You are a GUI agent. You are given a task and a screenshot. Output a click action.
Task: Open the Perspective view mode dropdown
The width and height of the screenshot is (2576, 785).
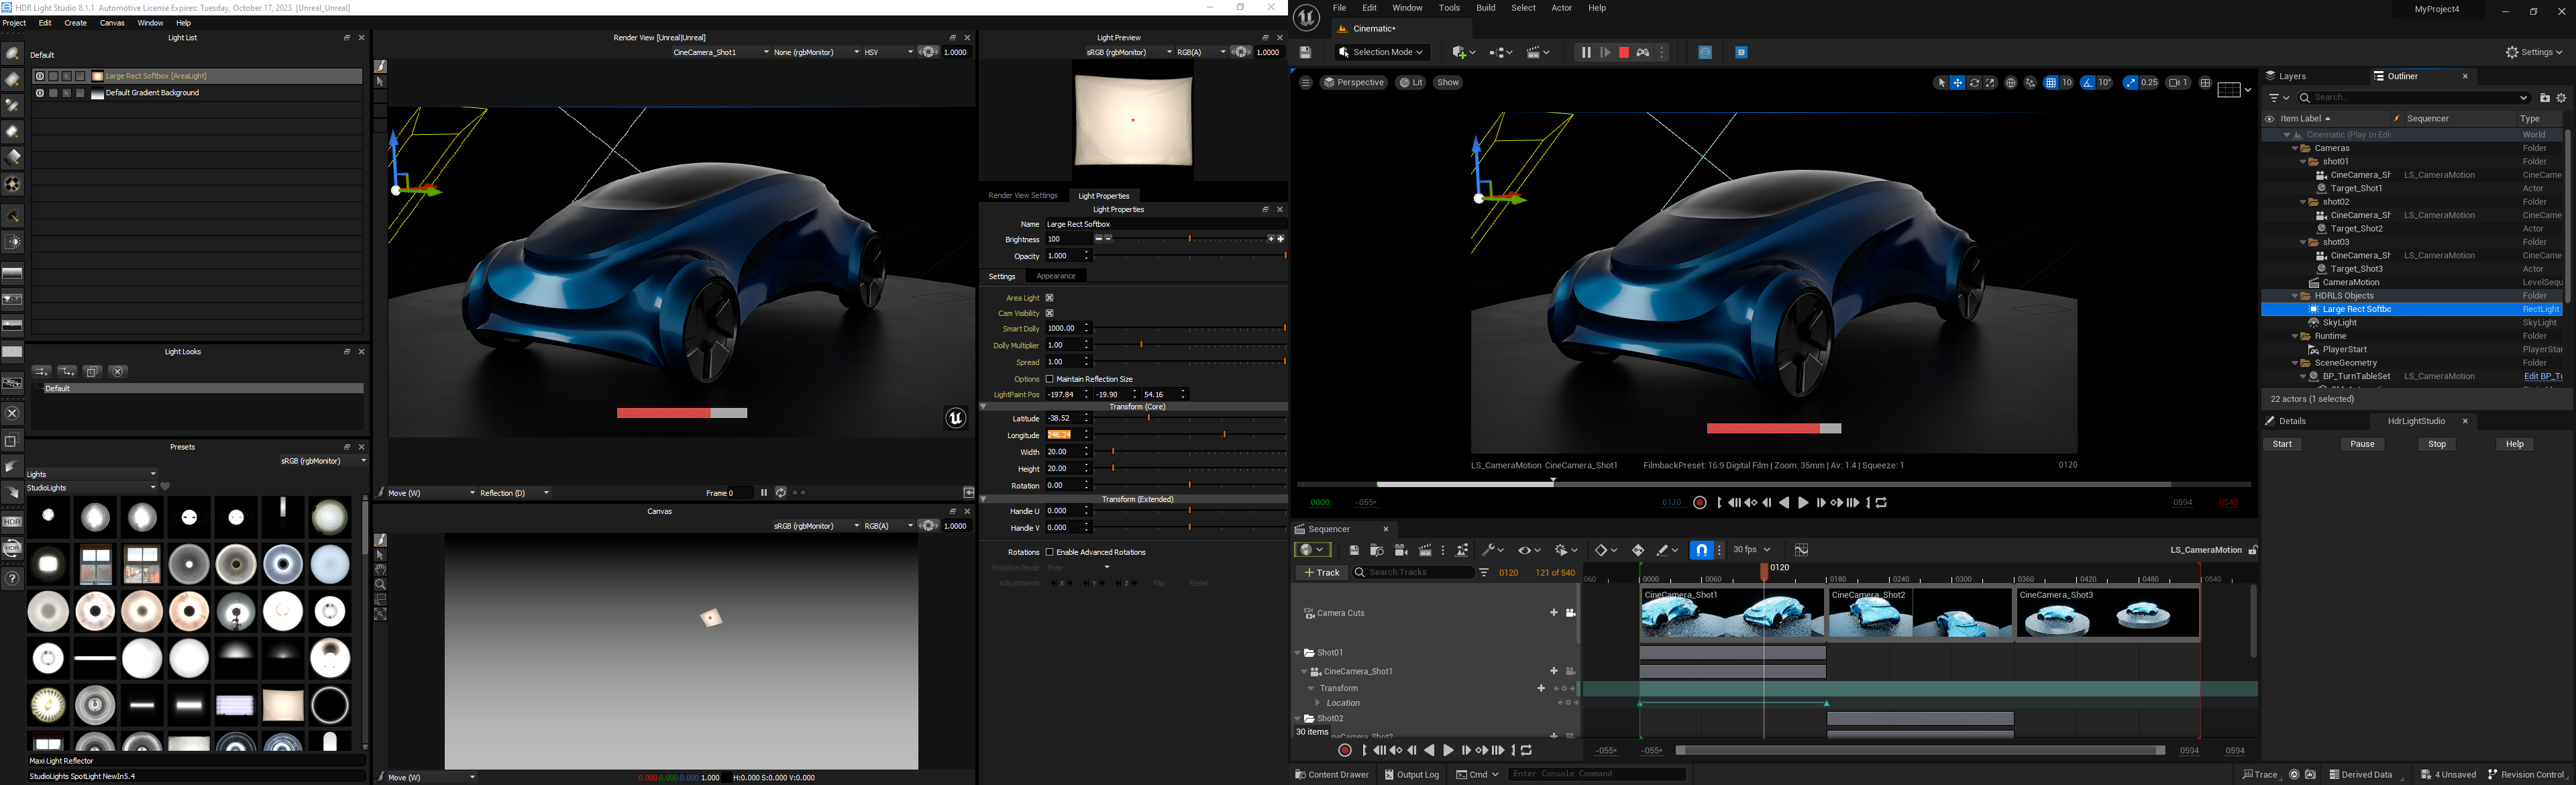coord(1354,83)
